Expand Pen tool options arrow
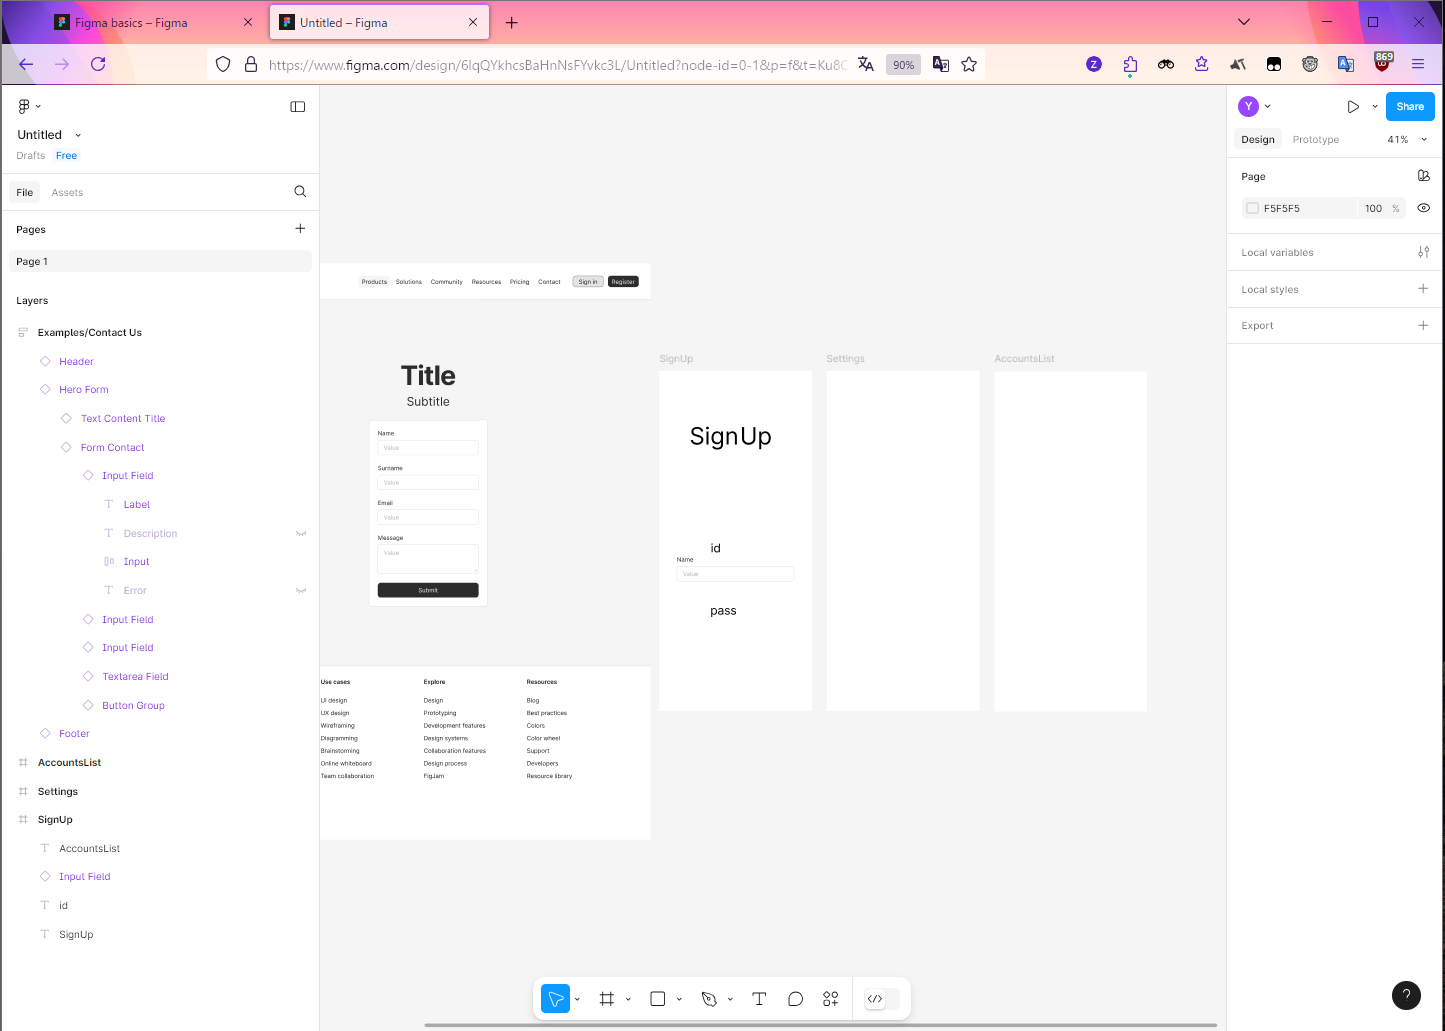The height and width of the screenshot is (1031, 1445). click(x=731, y=999)
